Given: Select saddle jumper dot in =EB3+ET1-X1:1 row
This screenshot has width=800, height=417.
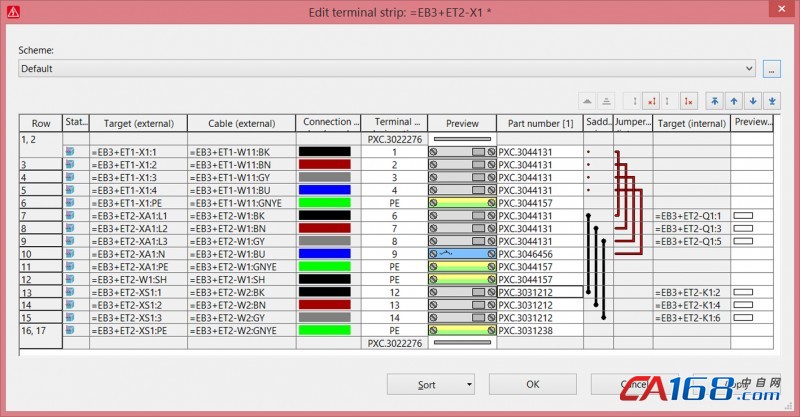Looking at the screenshot, I should coord(588,152).
